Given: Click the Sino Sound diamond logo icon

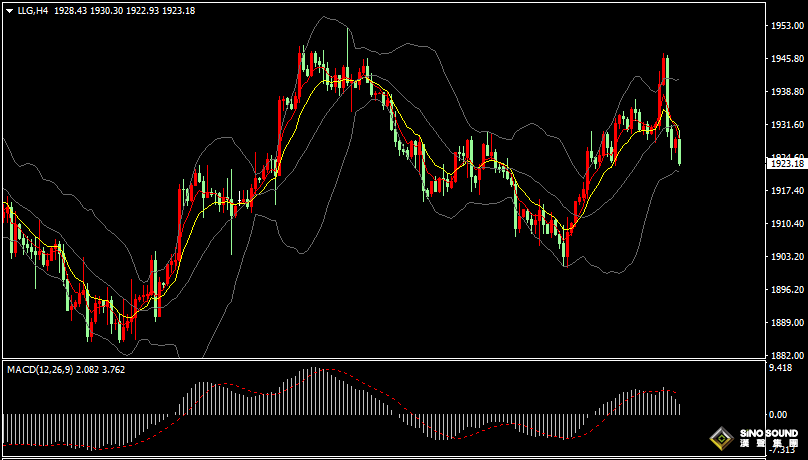Looking at the screenshot, I should pyautogui.click(x=719, y=438).
